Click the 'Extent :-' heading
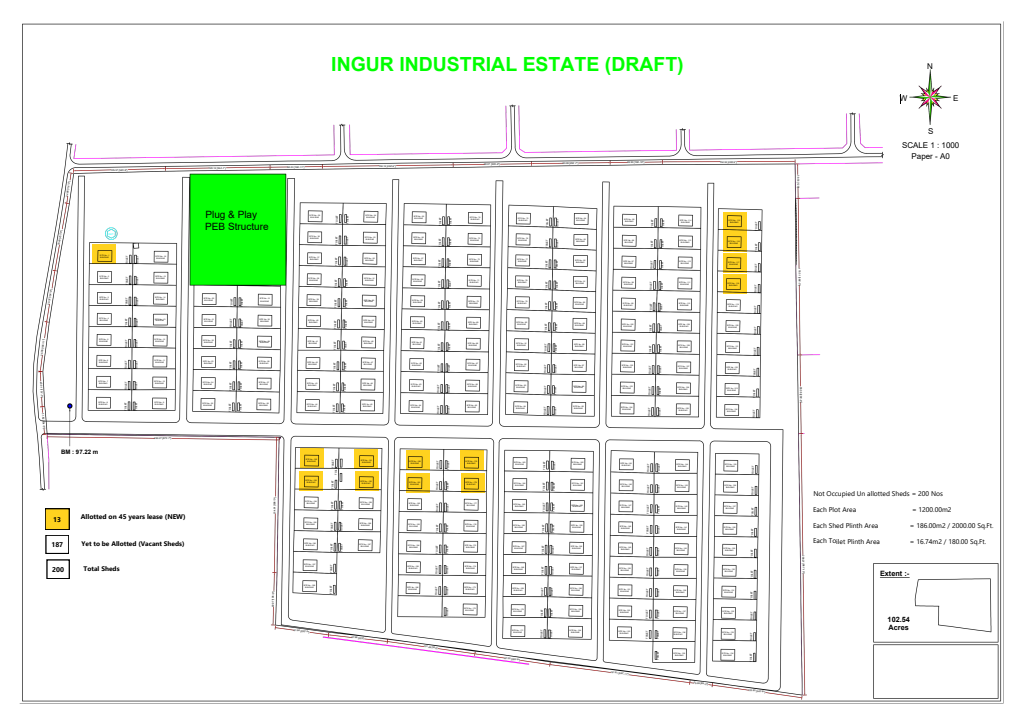 pos(894,574)
